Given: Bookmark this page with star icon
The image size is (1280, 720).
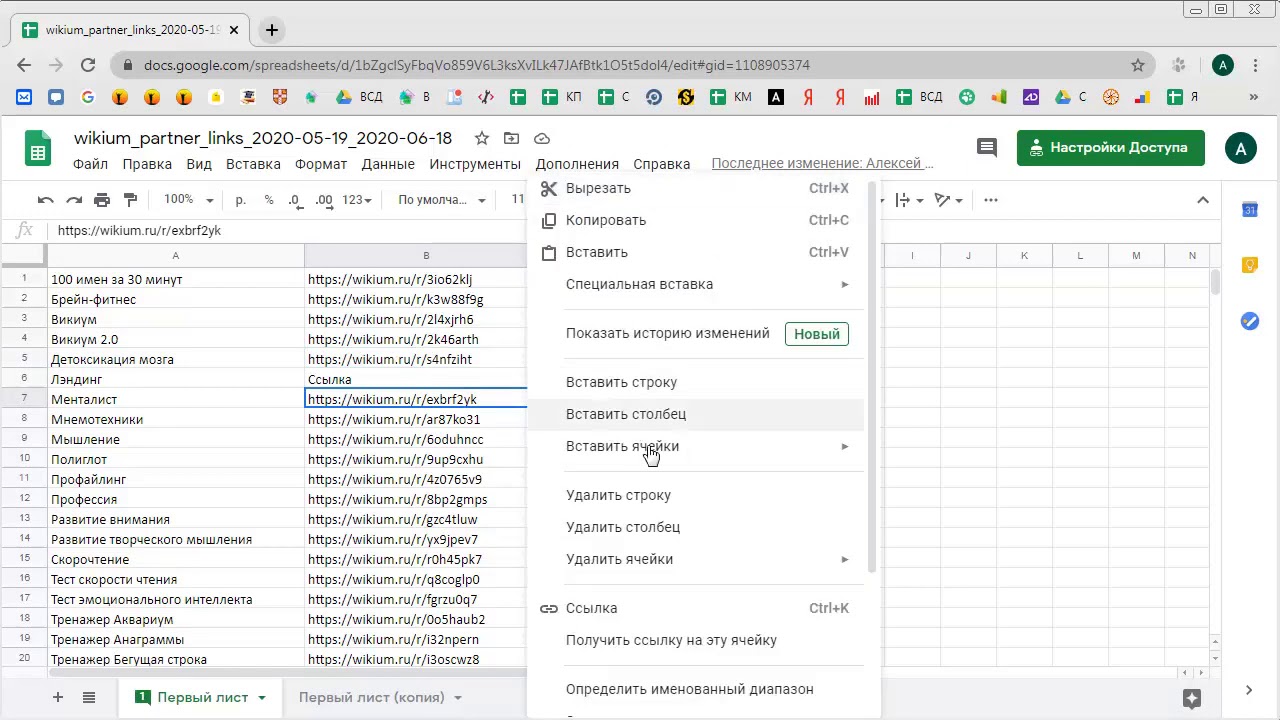Looking at the screenshot, I should coord(1138,65).
